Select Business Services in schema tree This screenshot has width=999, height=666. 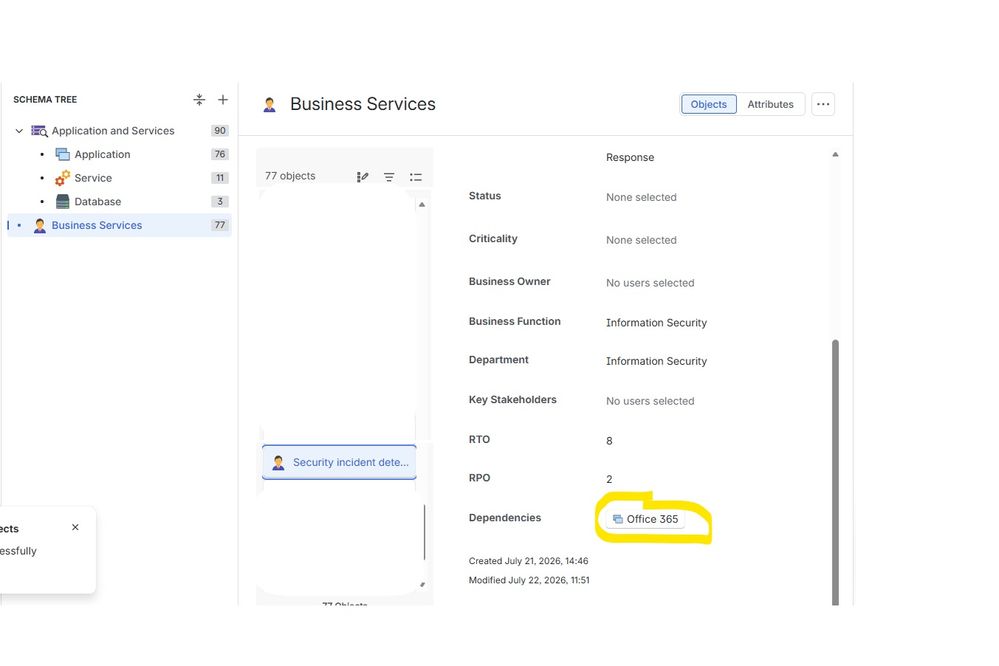point(119,225)
